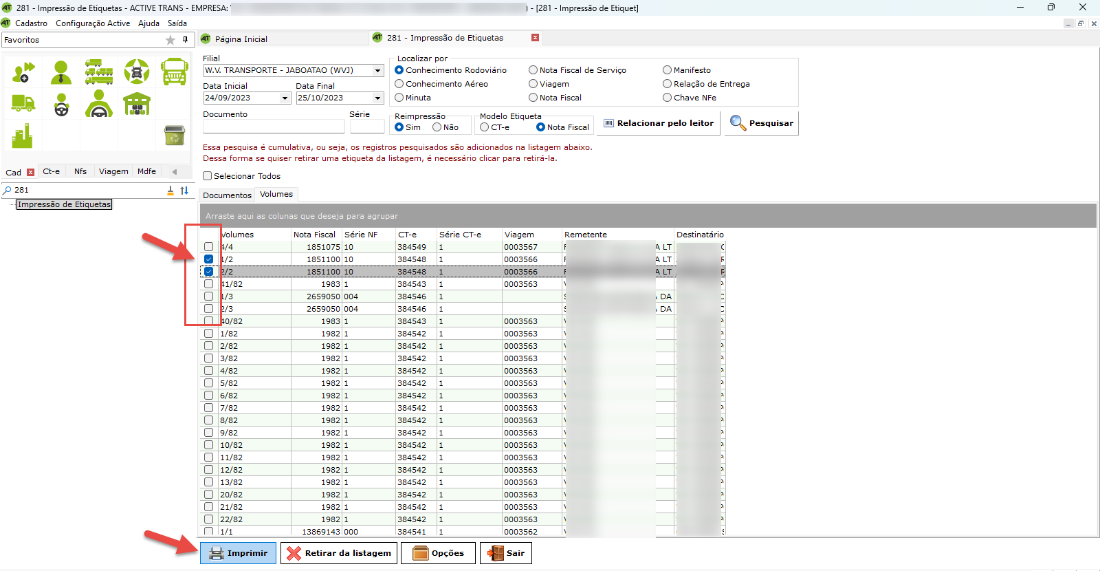
Task: Click the Sair button
Action: pos(506,553)
